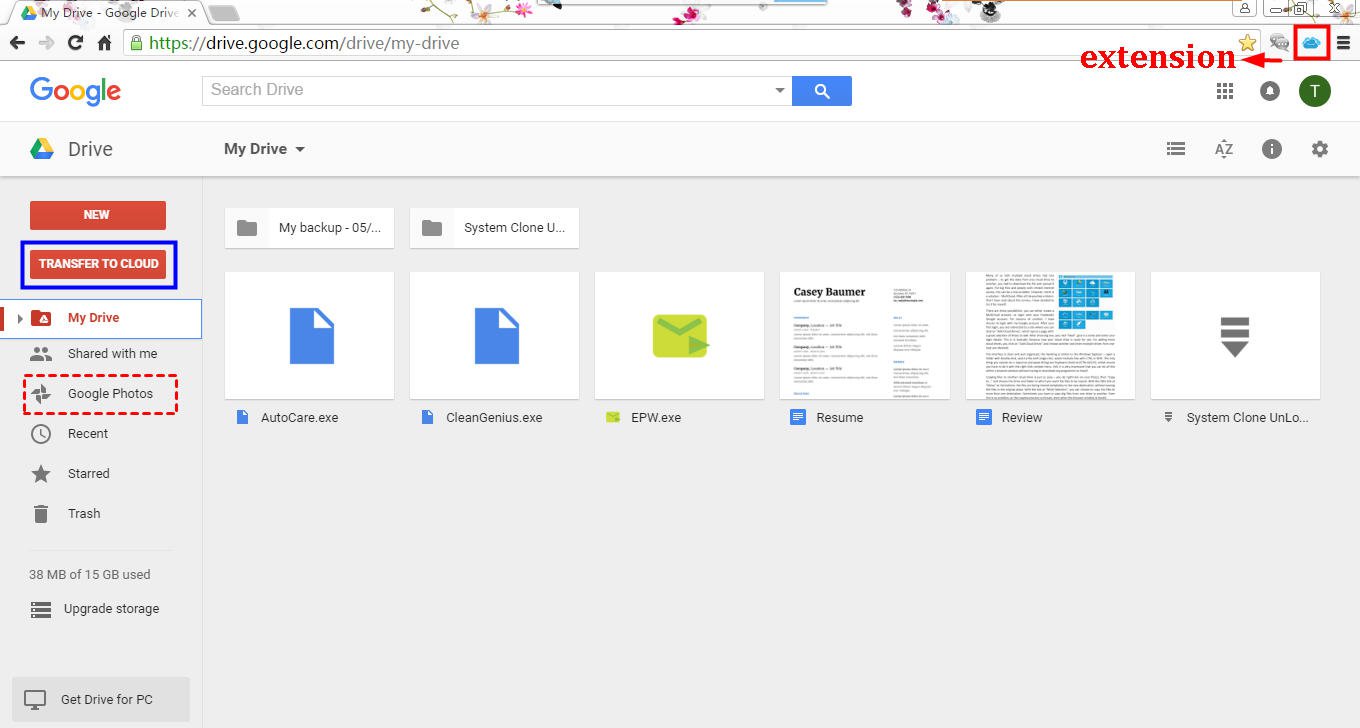Click the NEW button

click(x=98, y=215)
